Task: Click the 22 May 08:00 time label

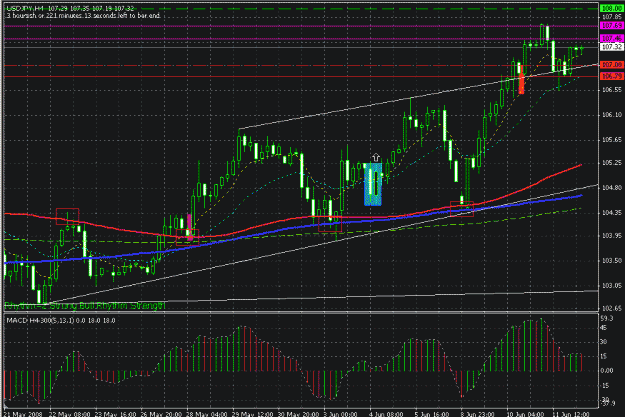Action: (x=69, y=414)
